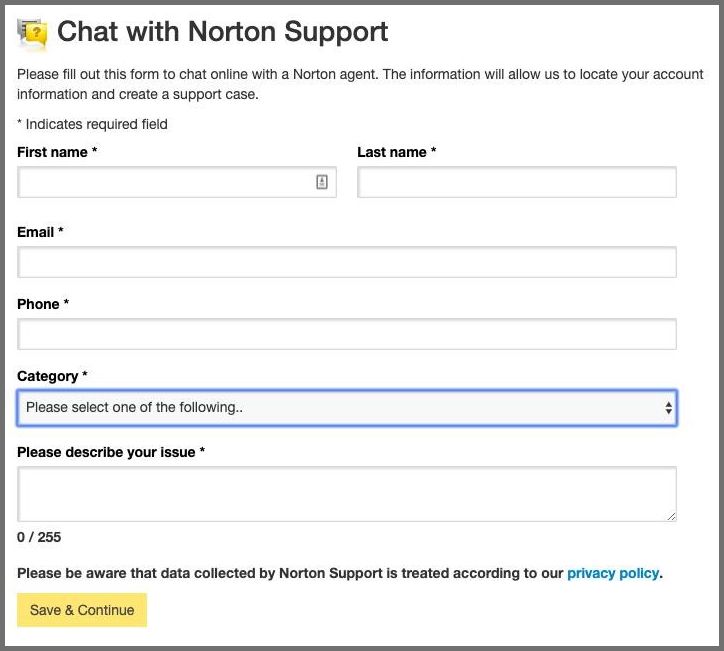Click the up-down arrows on Category select
The height and width of the screenshot is (651, 724).
(668, 408)
